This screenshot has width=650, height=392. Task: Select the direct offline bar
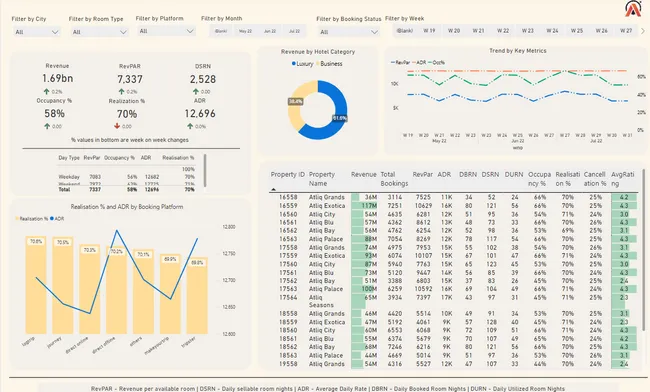pos(116,290)
